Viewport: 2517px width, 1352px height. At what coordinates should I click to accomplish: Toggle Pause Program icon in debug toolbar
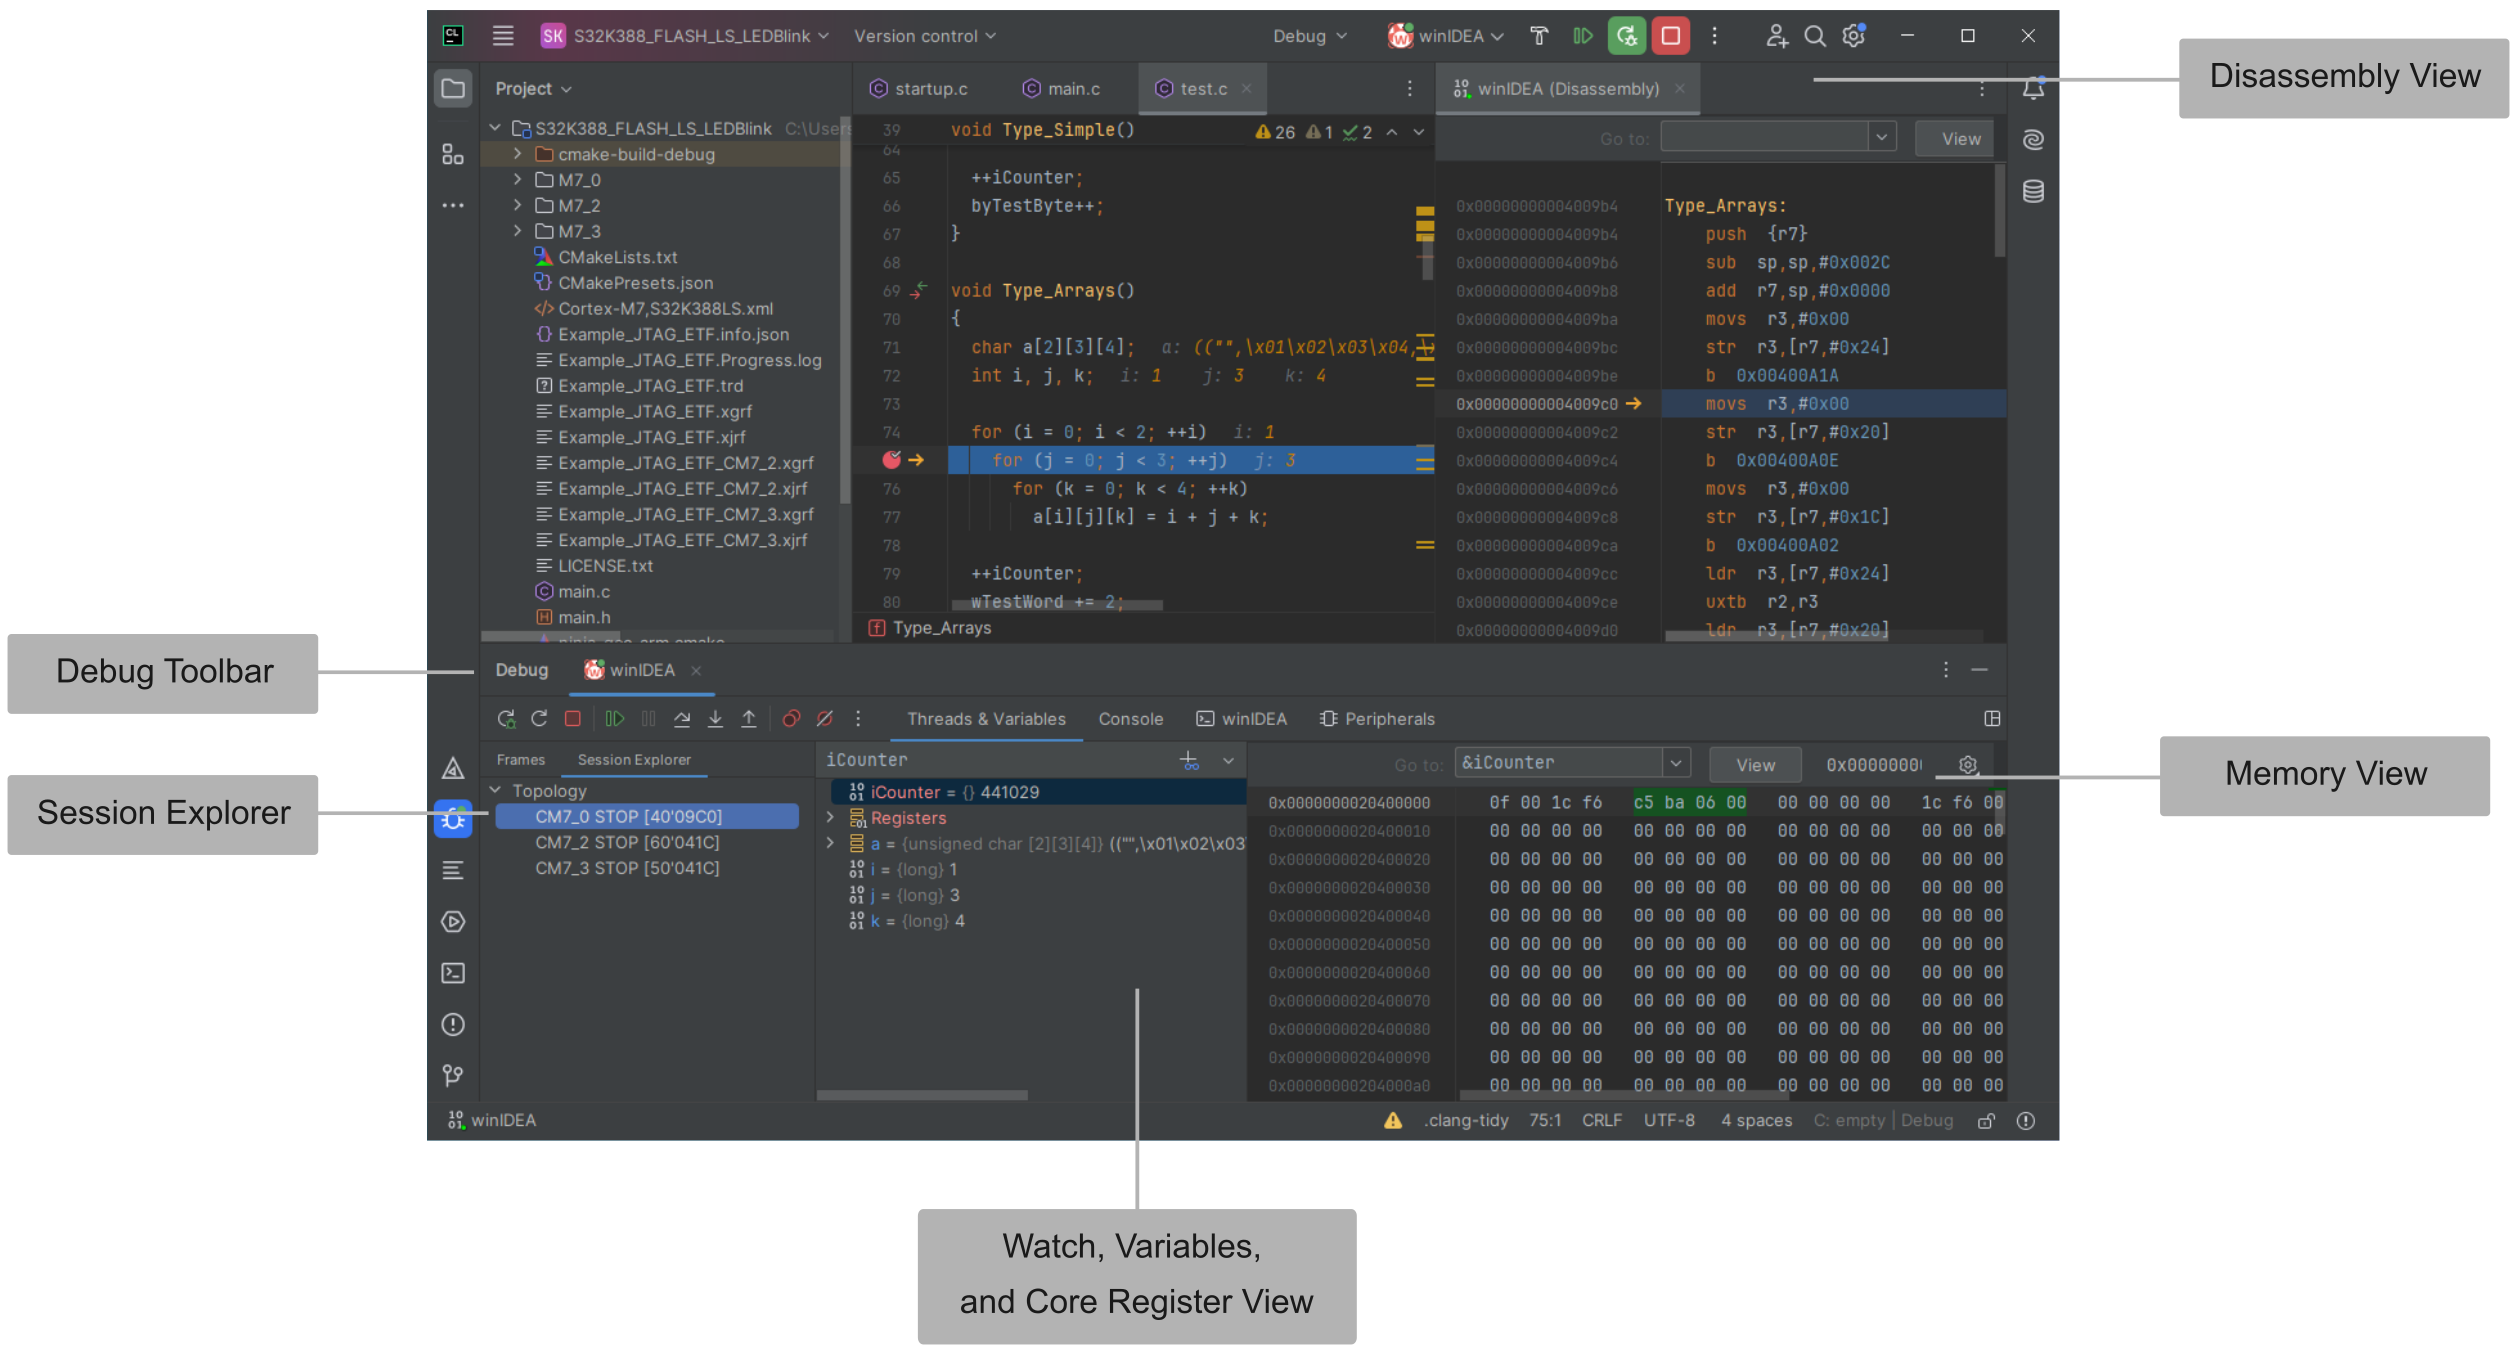tap(648, 719)
